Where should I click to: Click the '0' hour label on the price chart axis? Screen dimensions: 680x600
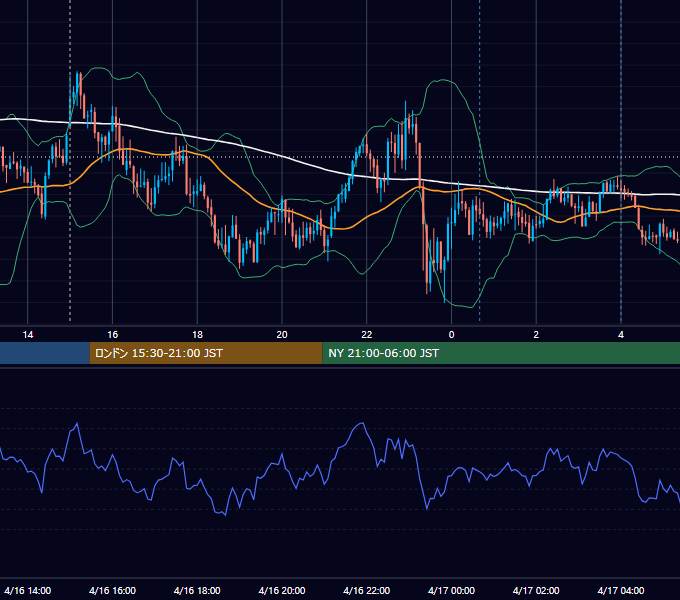451,335
